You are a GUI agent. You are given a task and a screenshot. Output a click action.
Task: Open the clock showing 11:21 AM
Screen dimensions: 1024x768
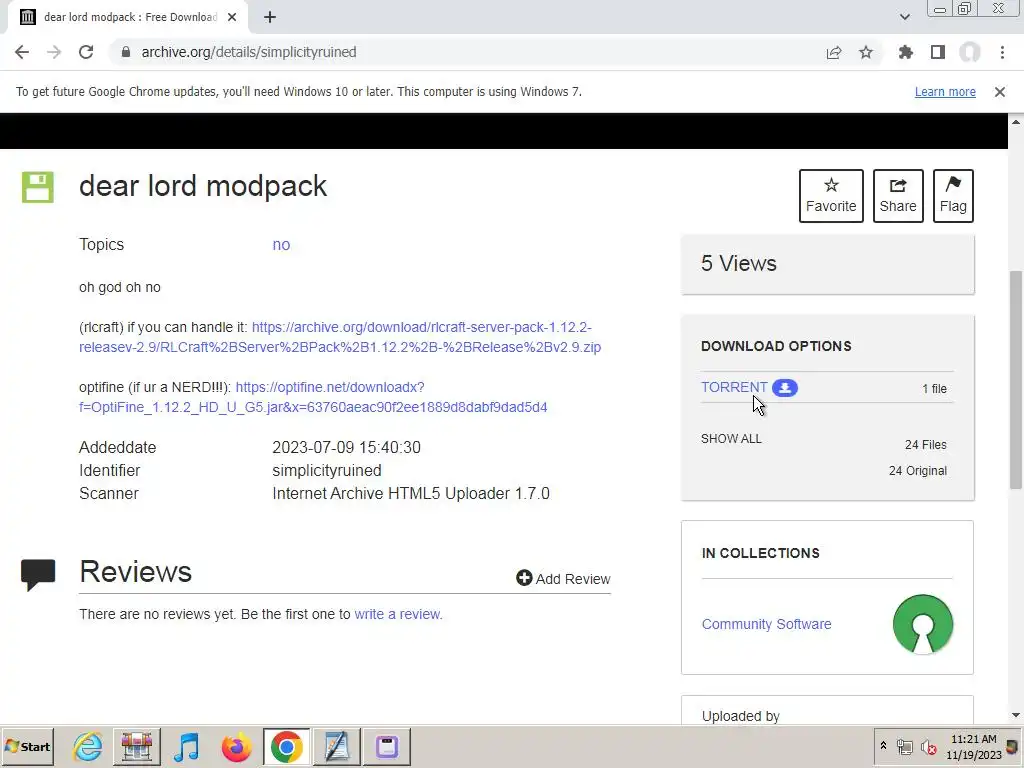click(973, 747)
